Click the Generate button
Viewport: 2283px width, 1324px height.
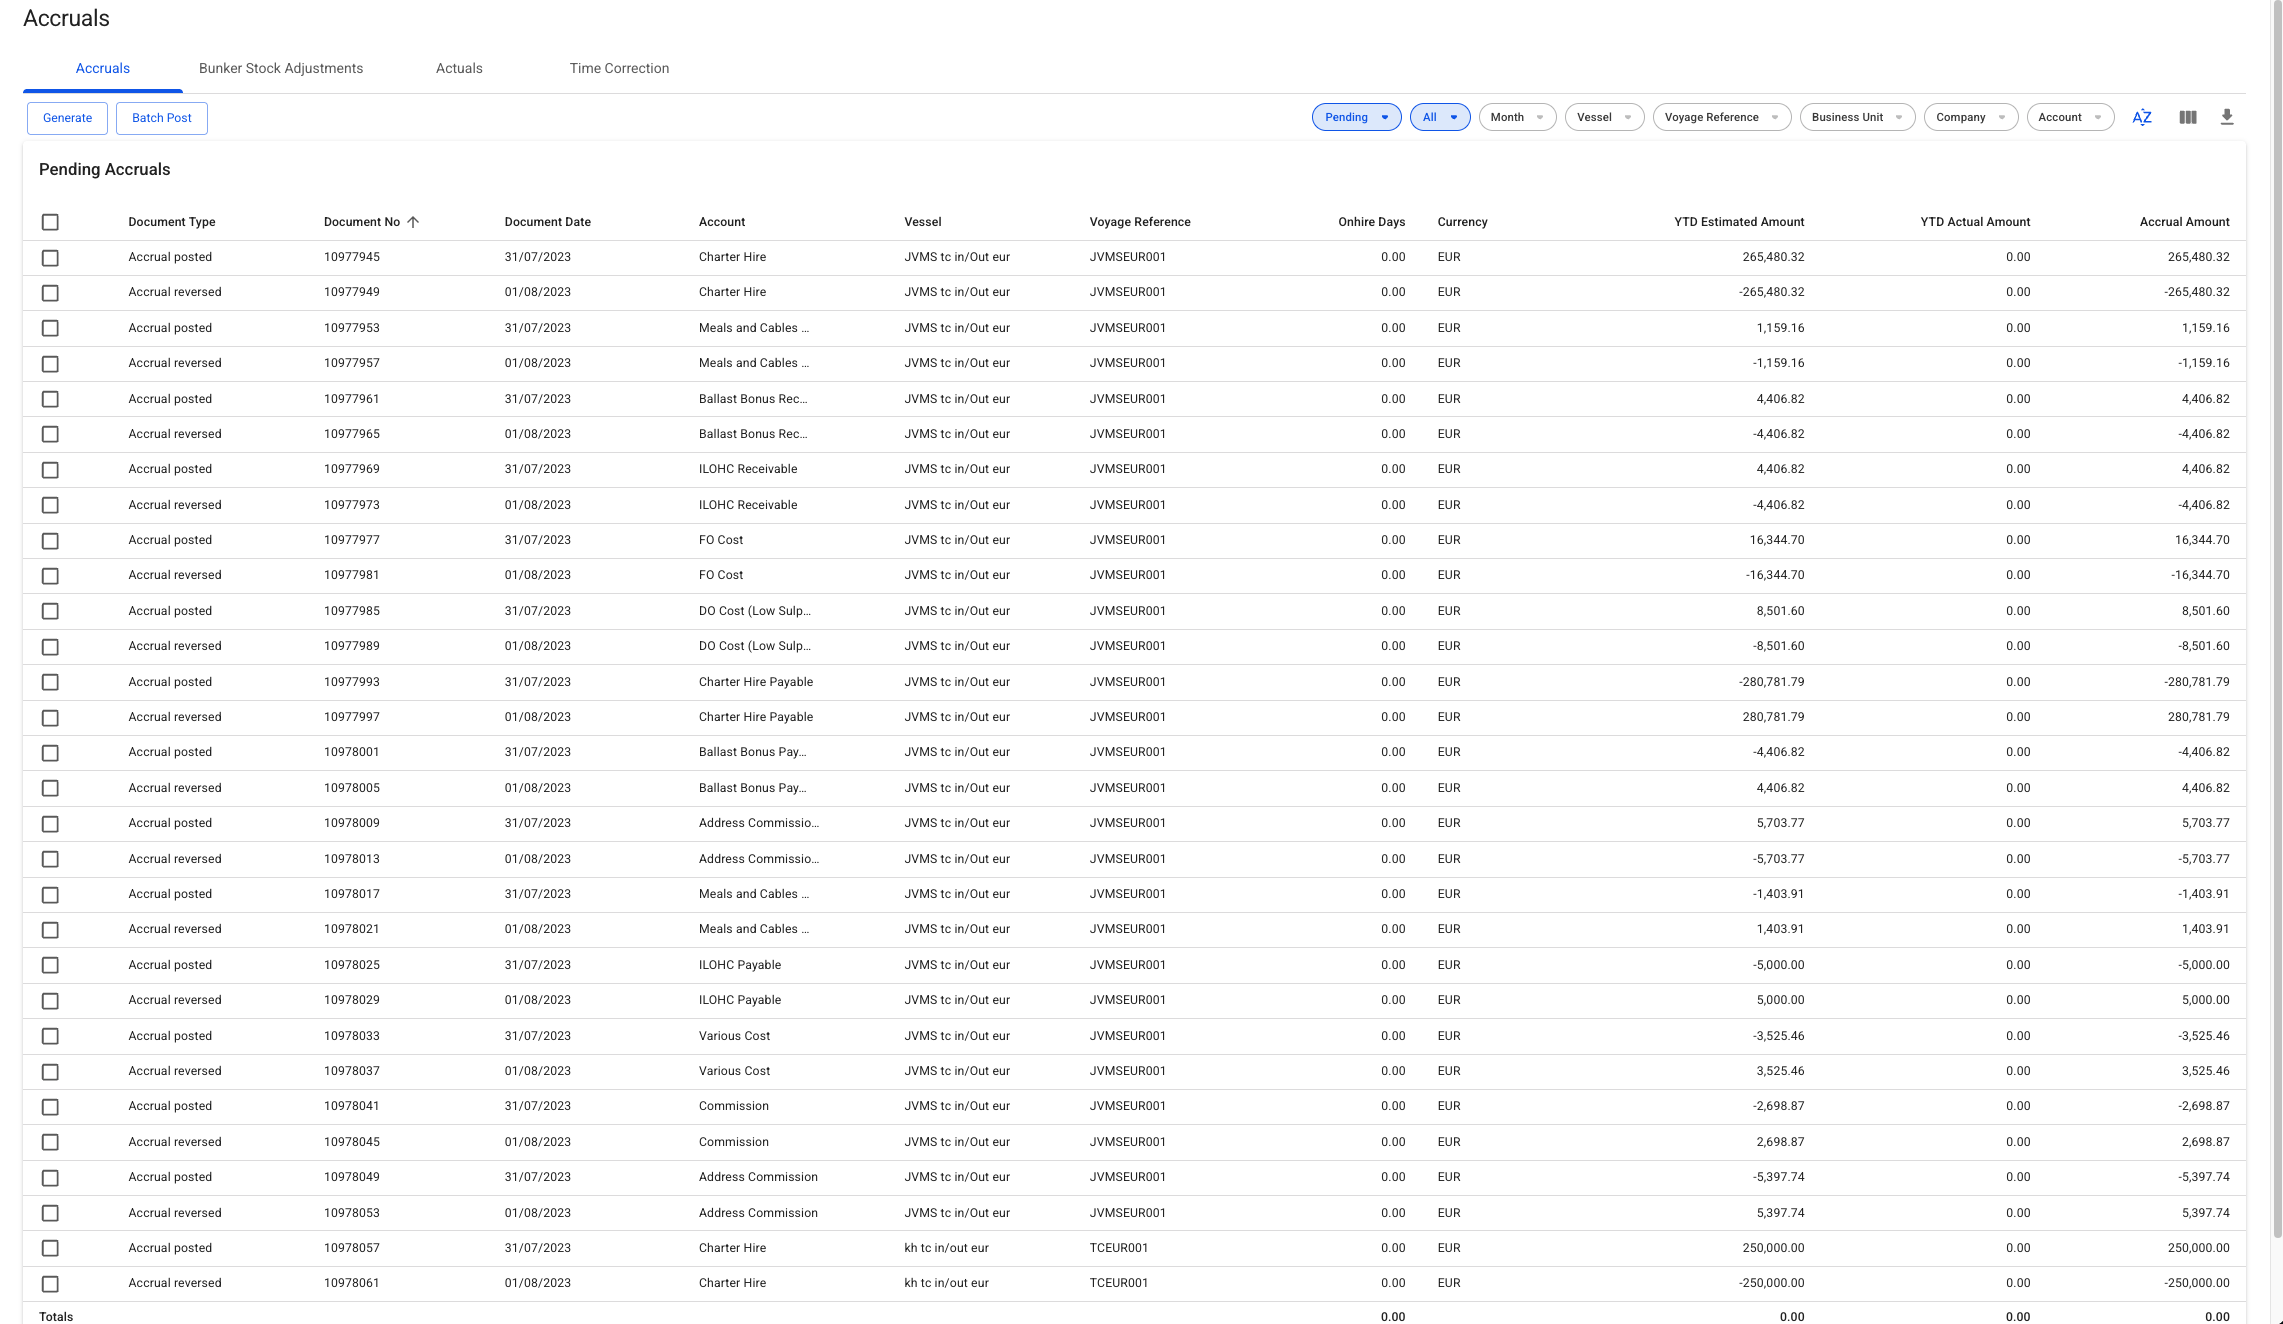coord(67,118)
